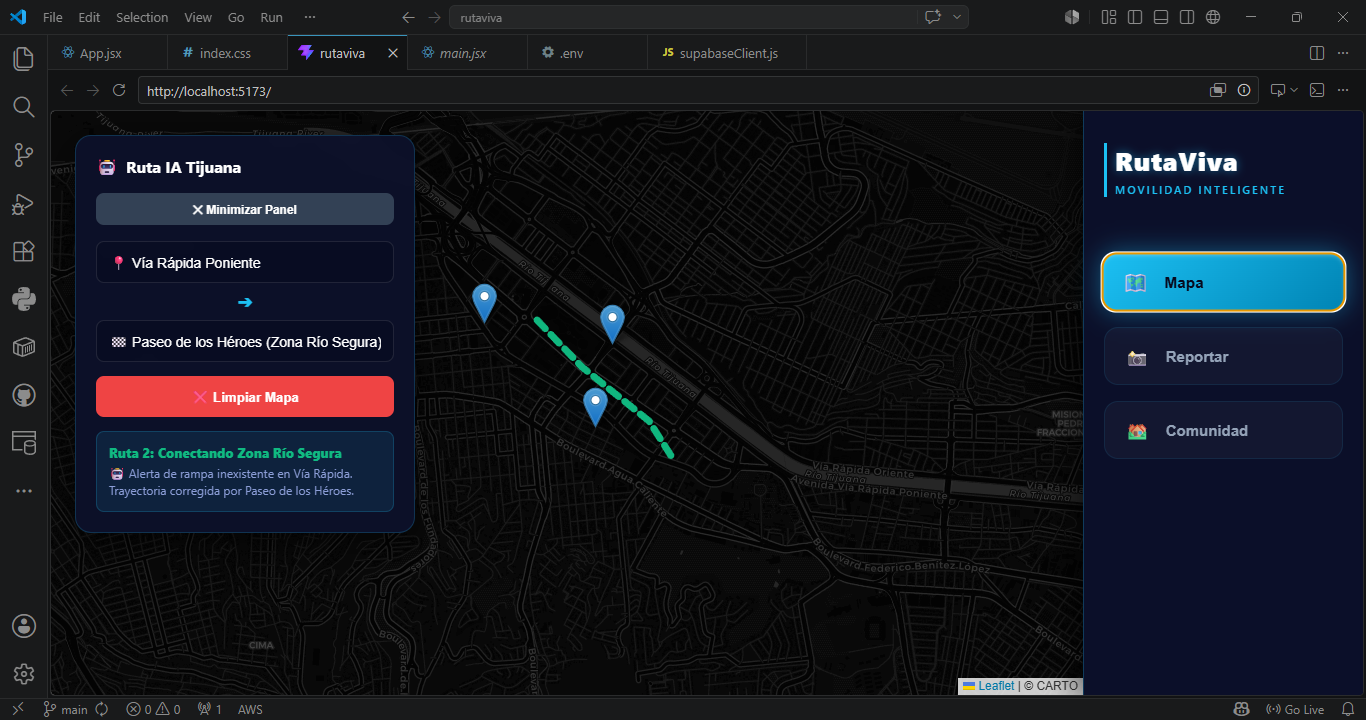Image resolution: width=1366 pixels, height=720 pixels.
Task: Open the Source Control view
Action: tap(23, 155)
